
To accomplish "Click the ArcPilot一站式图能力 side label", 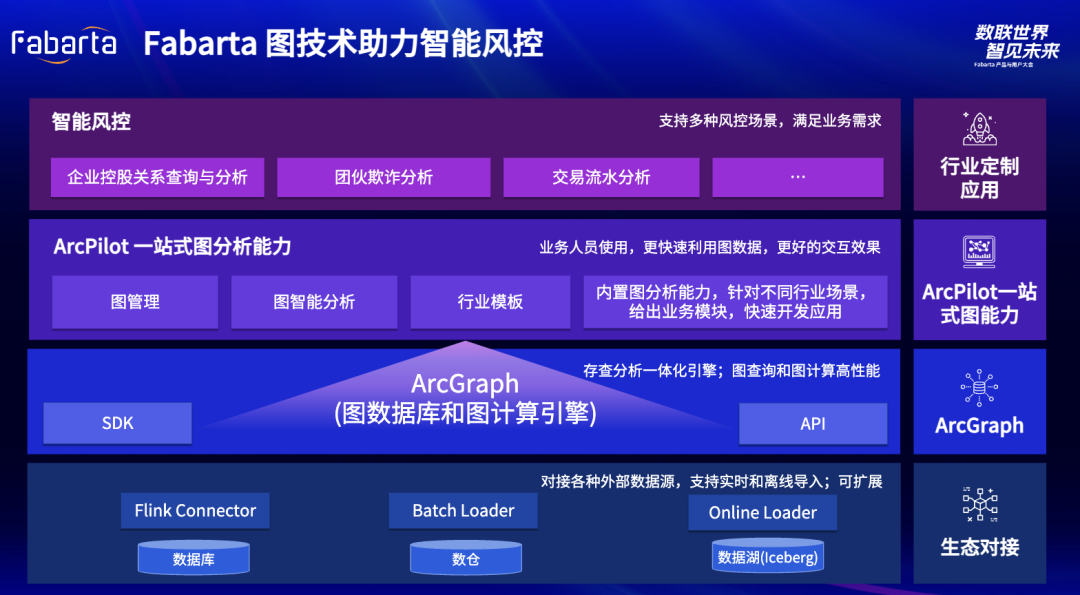I will (x=979, y=303).
